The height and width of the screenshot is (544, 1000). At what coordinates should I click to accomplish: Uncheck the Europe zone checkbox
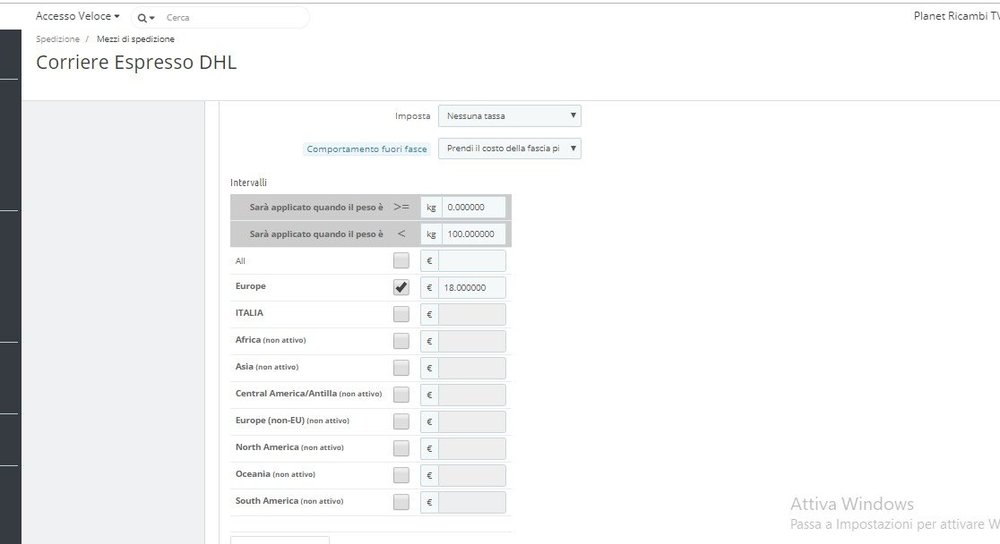click(401, 287)
